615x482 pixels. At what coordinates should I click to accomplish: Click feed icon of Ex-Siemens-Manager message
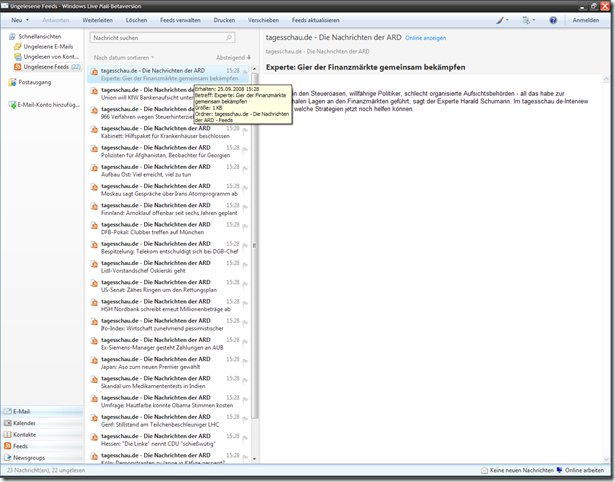[94, 341]
